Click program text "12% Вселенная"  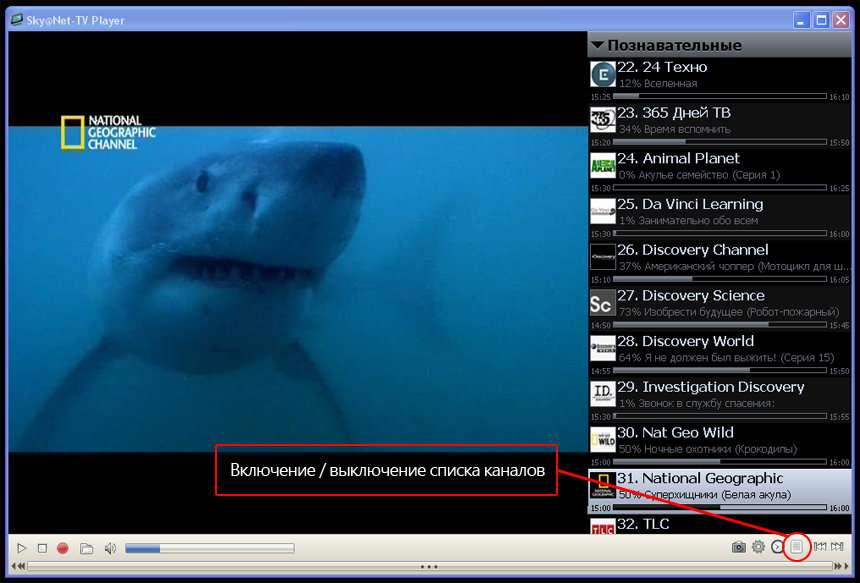tap(658, 83)
